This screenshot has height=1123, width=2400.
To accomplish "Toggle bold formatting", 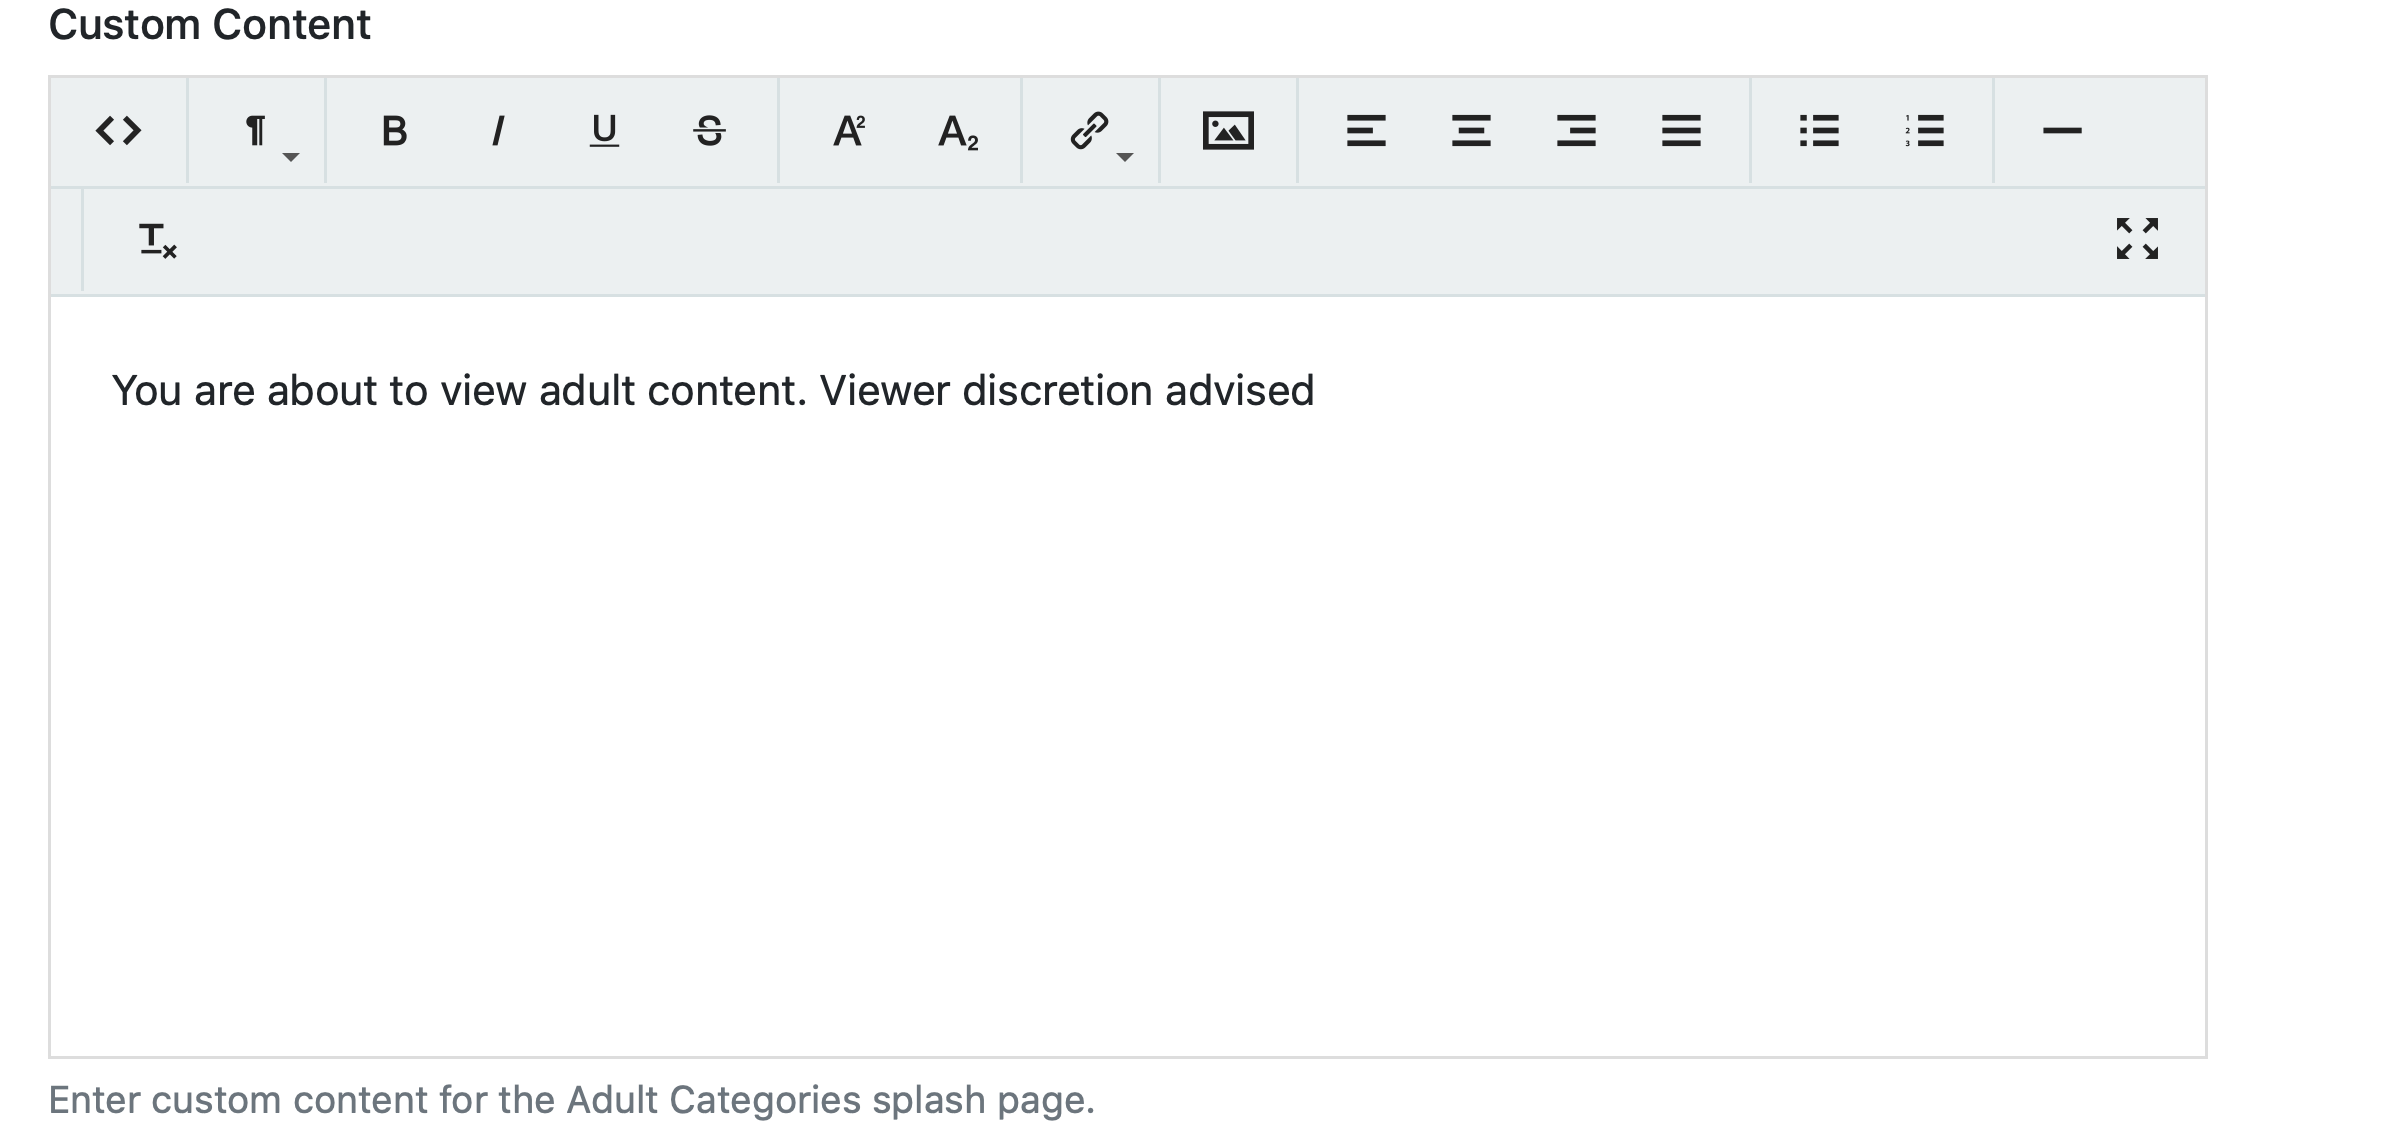I will point(394,131).
